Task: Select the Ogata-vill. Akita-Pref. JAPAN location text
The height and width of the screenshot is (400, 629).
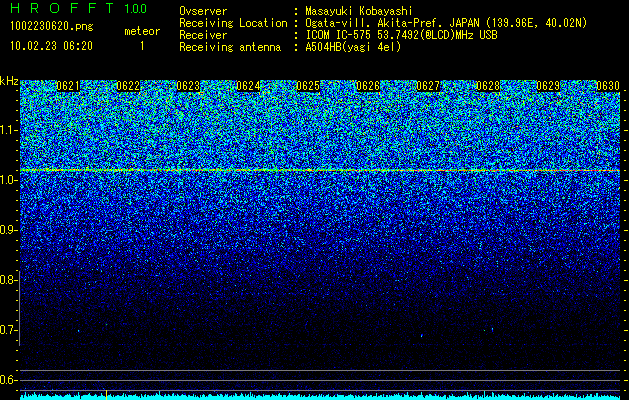Action: click(x=446, y=23)
